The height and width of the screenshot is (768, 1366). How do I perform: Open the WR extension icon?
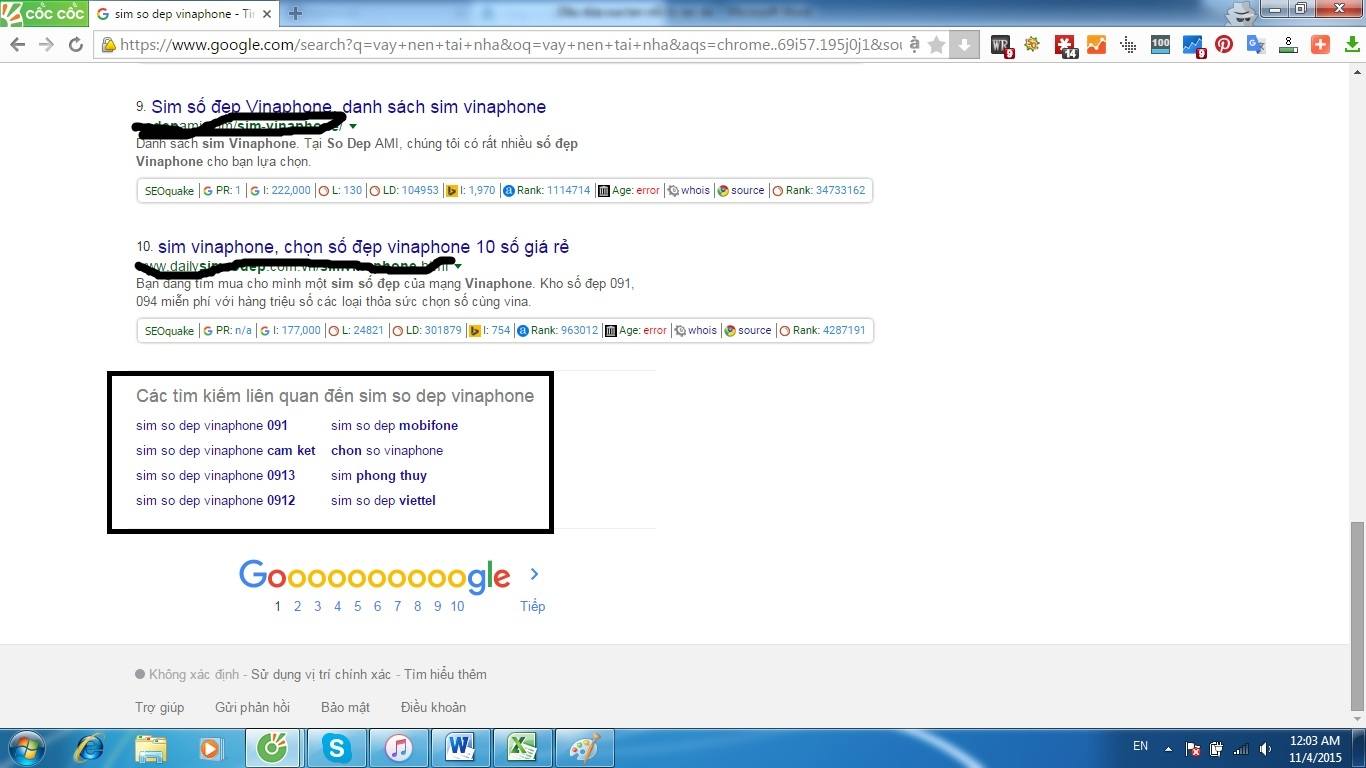[1001, 46]
